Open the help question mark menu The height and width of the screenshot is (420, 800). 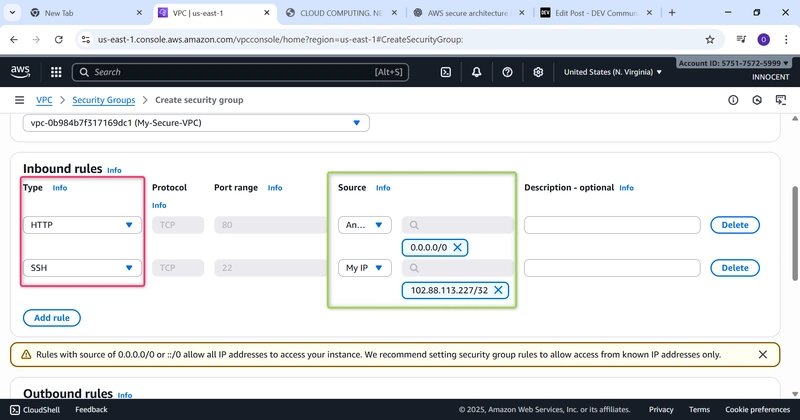pyautogui.click(x=508, y=72)
